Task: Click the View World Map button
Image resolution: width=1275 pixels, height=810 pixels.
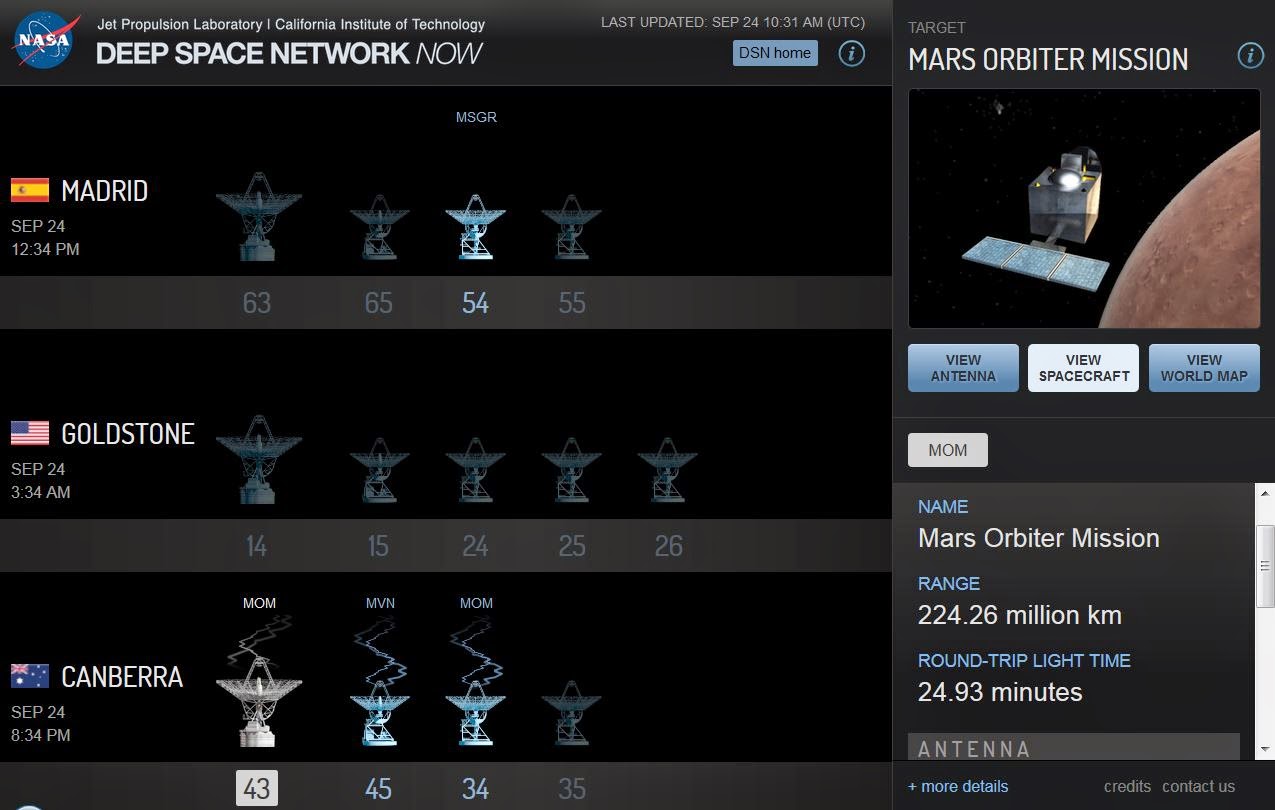Action: click(x=1204, y=368)
